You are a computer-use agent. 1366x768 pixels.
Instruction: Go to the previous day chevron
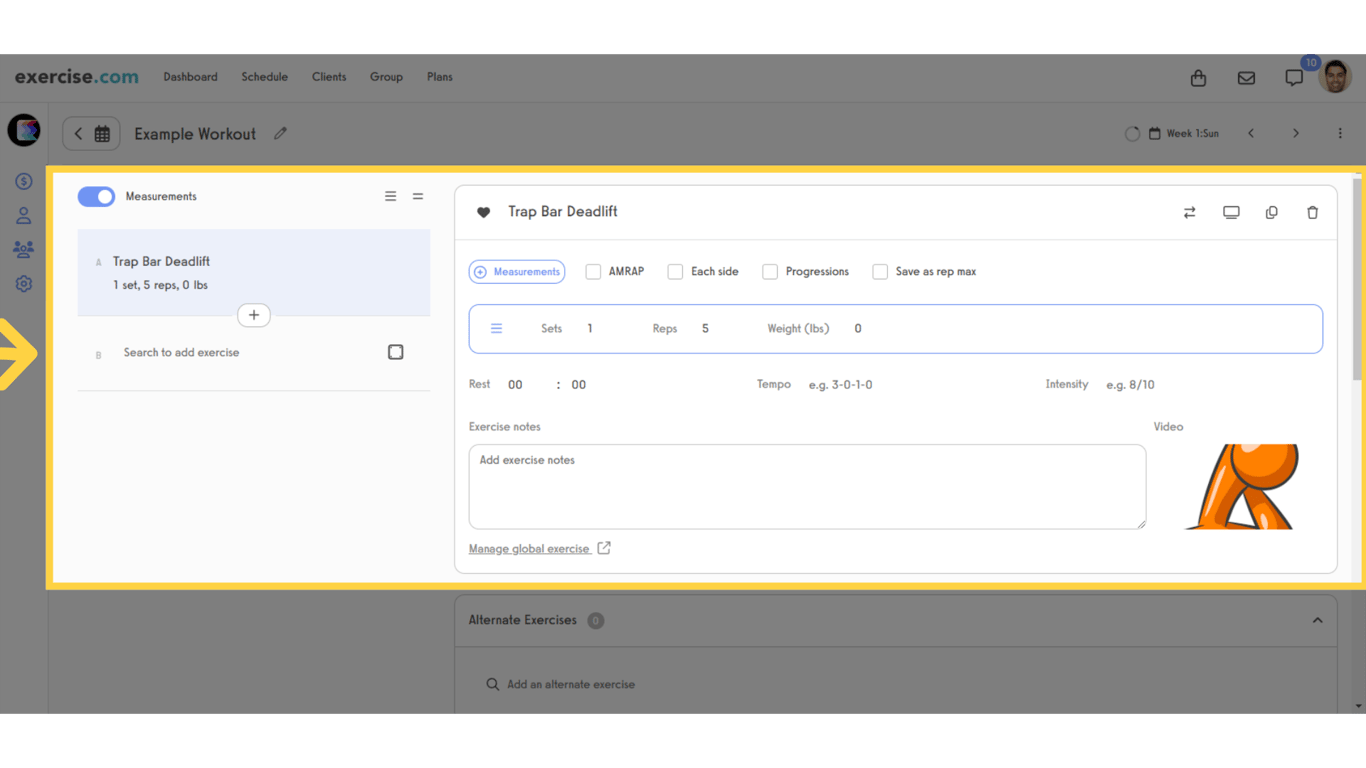pyautogui.click(x=1251, y=133)
